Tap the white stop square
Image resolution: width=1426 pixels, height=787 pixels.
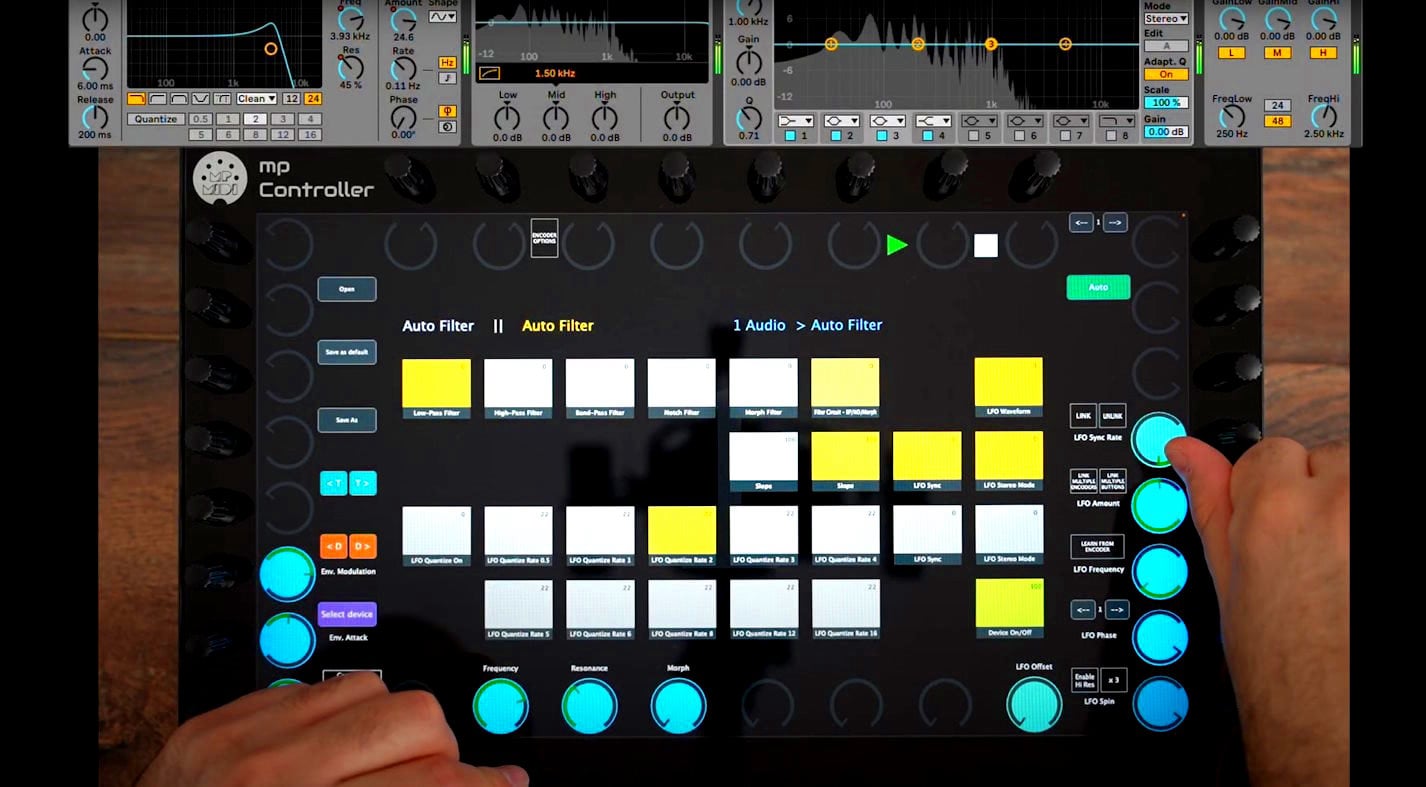coord(986,245)
